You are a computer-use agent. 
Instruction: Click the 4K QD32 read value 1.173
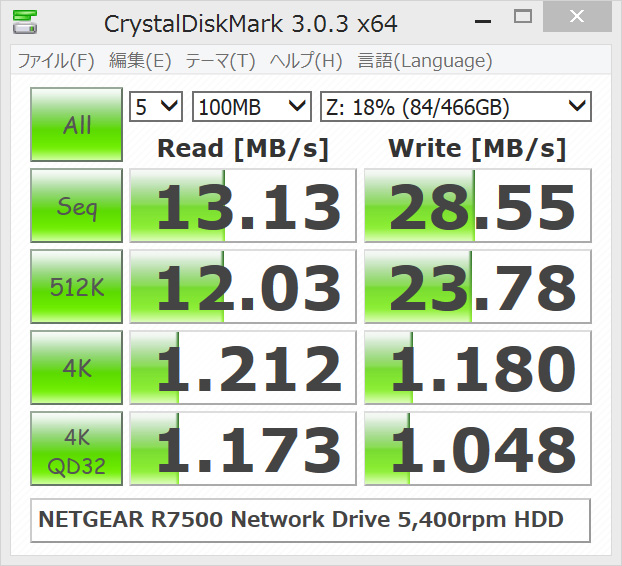click(x=243, y=449)
